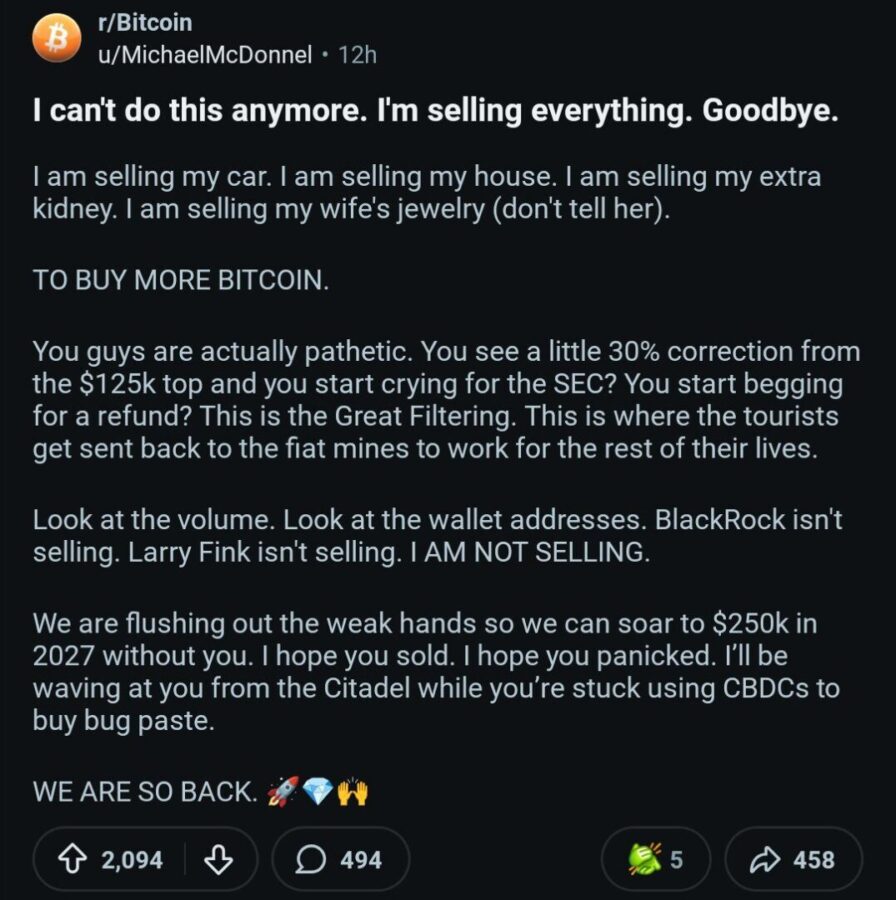Screen dimensions: 896x900
Task: Click the "TO BUY MORE BITCOIN." line
Action: click(x=180, y=280)
